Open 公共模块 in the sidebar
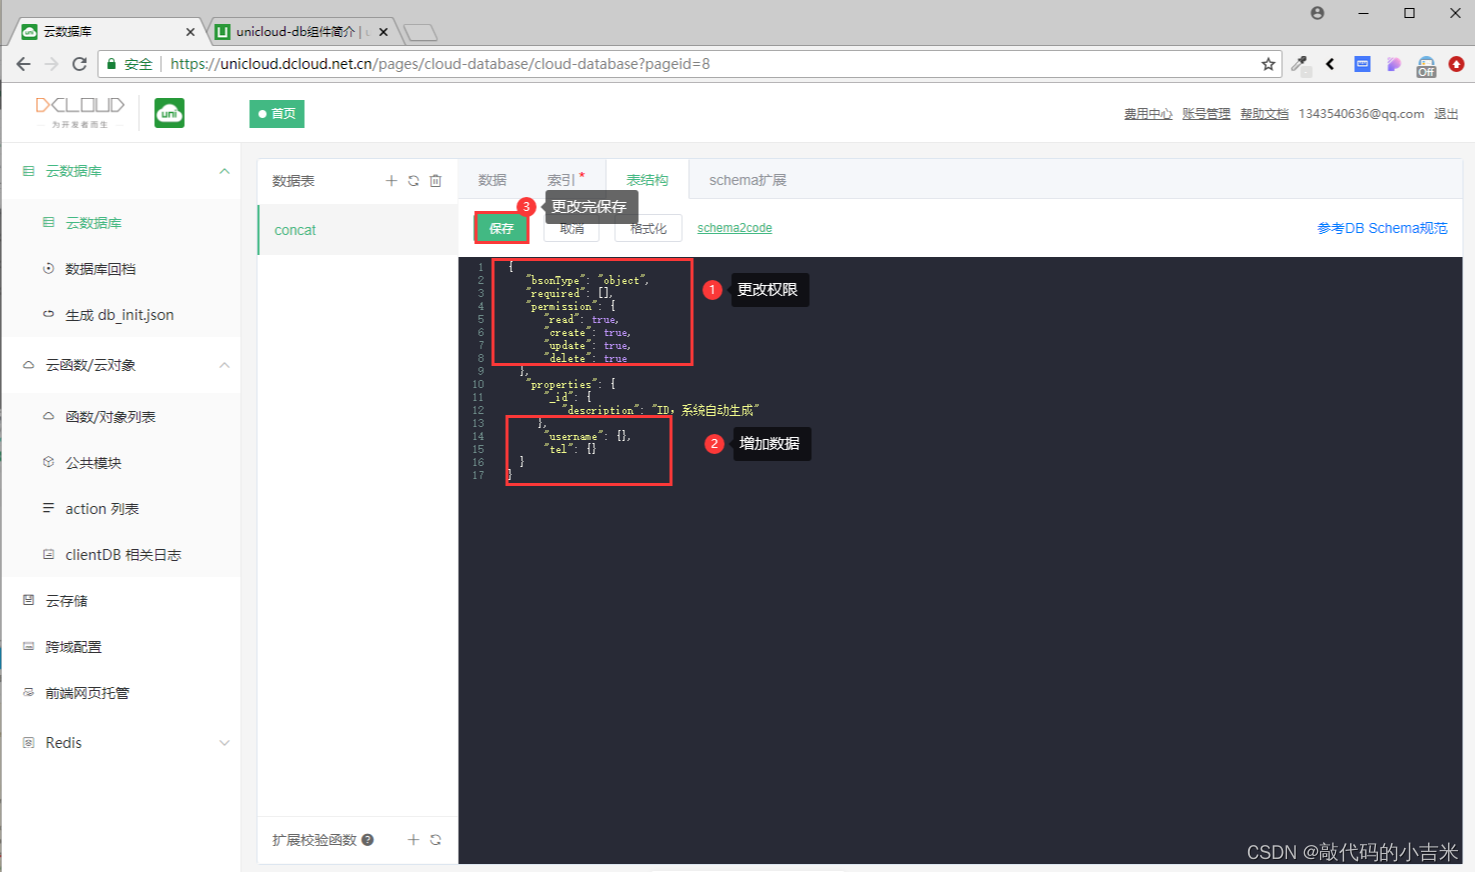Screen dimensions: 1475x872 tap(120, 463)
